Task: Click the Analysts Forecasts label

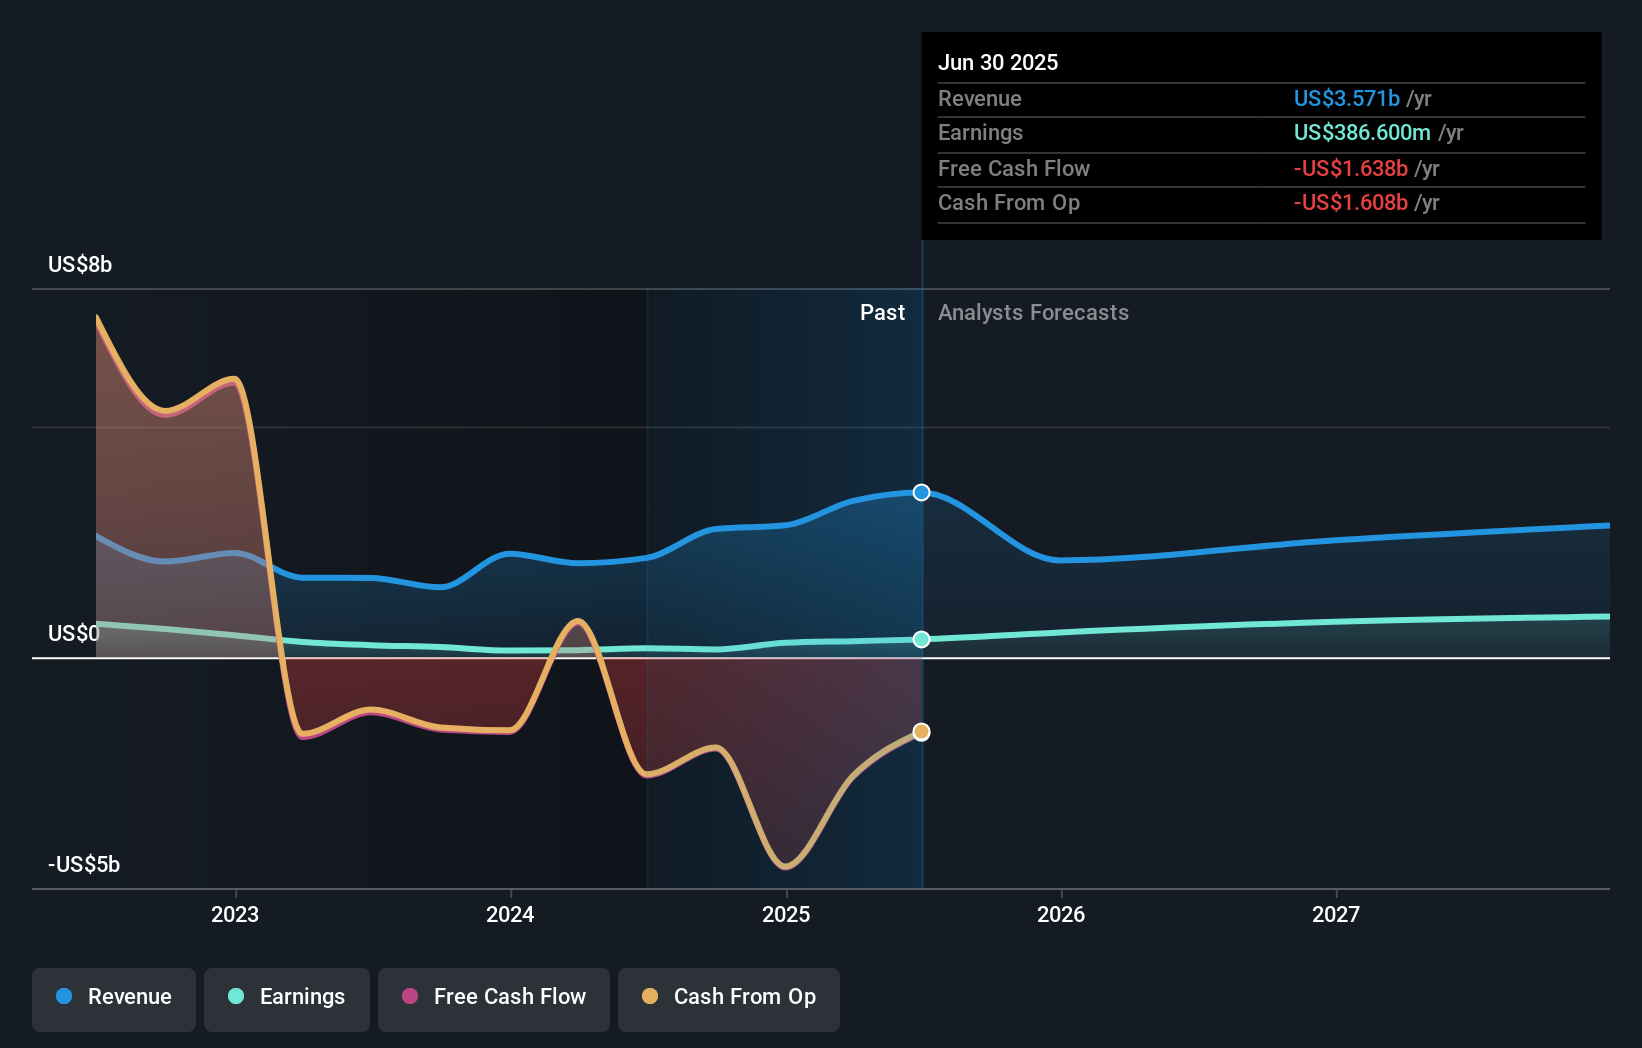Action: pyautogui.click(x=1033, y=312)
